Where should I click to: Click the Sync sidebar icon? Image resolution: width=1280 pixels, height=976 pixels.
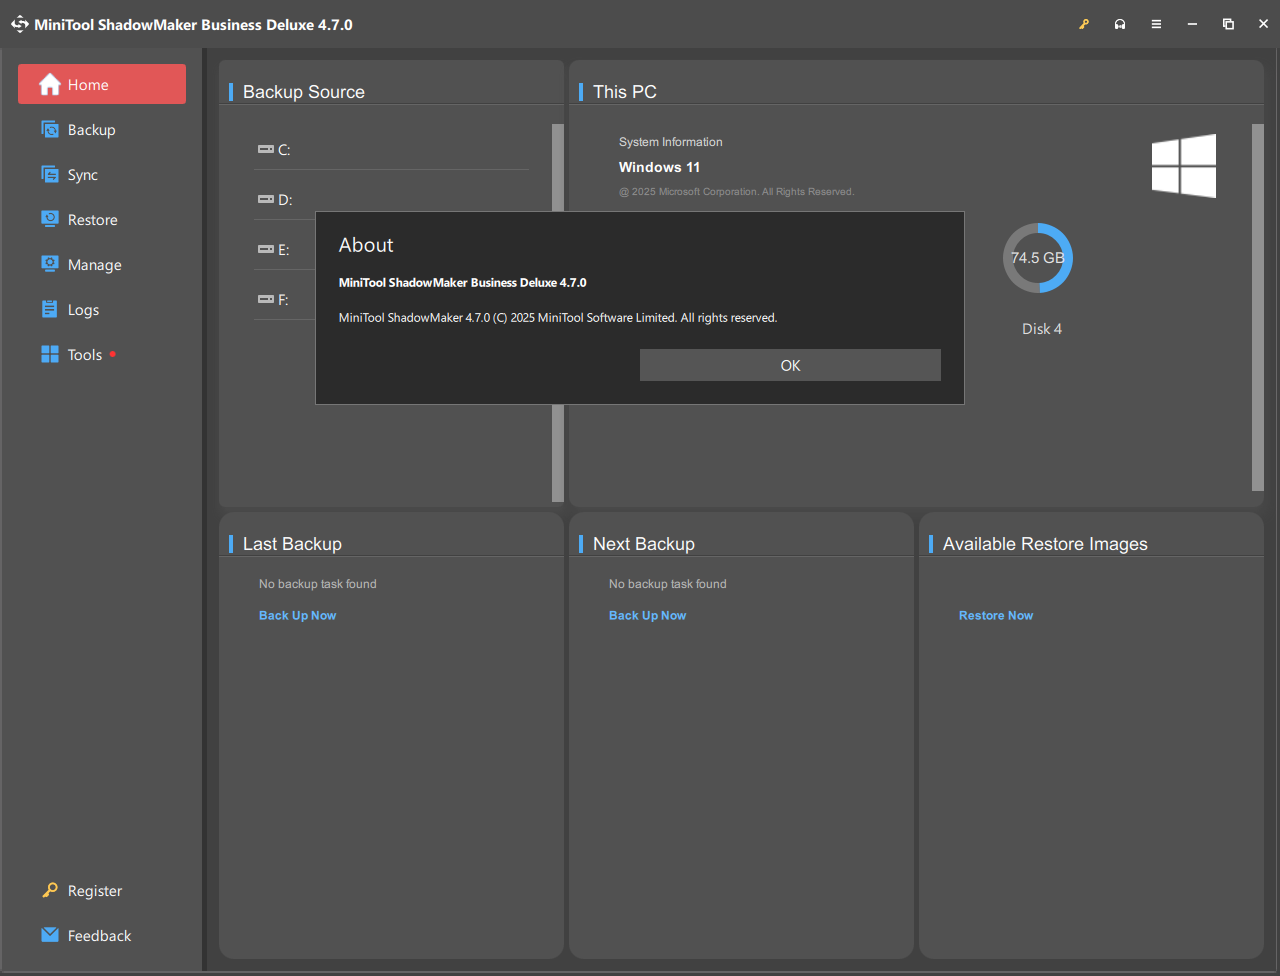pos(50,174)
